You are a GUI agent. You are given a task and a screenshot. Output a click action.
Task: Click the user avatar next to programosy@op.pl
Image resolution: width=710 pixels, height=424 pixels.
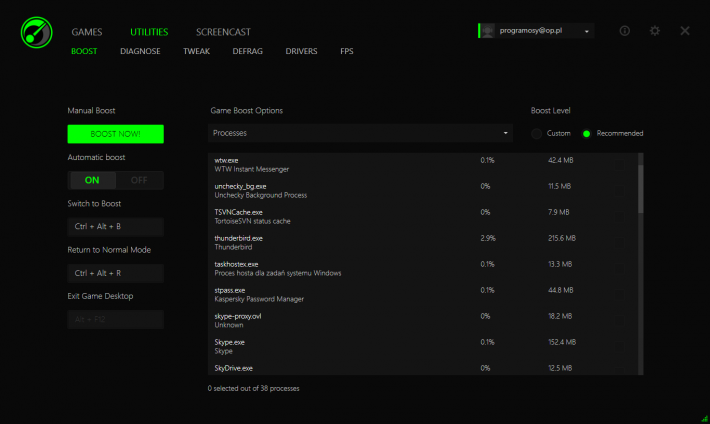pyautogui.click(x=487, y=31)
